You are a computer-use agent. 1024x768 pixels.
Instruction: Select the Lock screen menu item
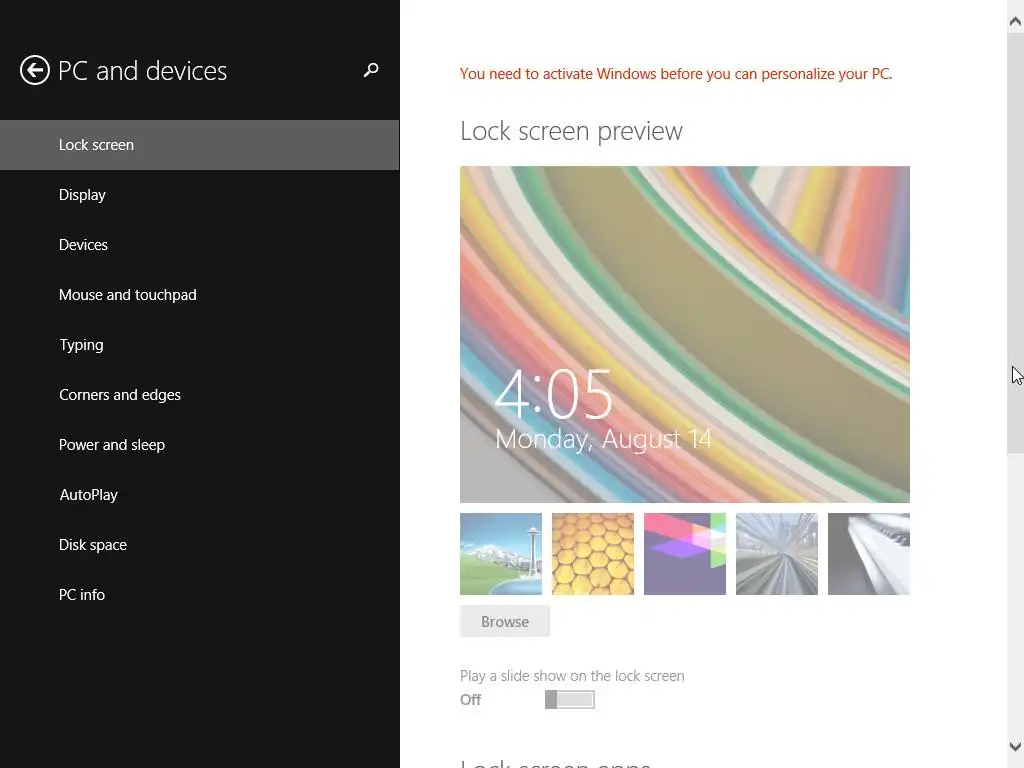(96, 145)
